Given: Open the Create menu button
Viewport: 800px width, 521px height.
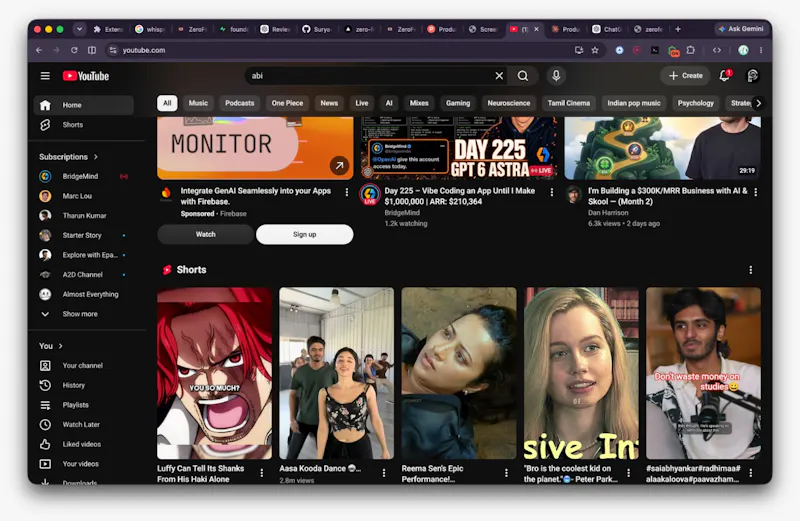Looking at the screenshot, I should pos(686,76).
